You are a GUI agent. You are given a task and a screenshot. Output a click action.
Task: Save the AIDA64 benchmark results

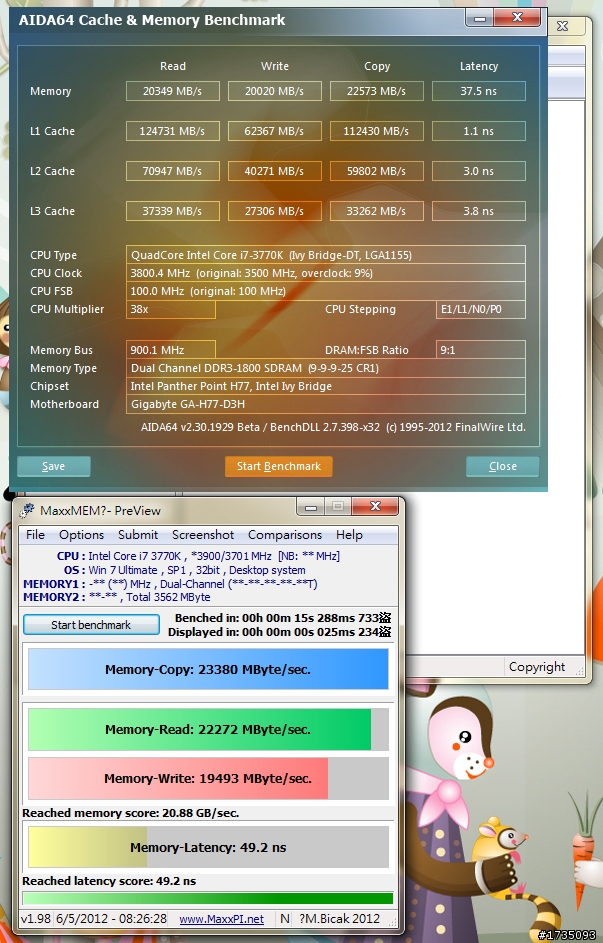click(54, 466)
